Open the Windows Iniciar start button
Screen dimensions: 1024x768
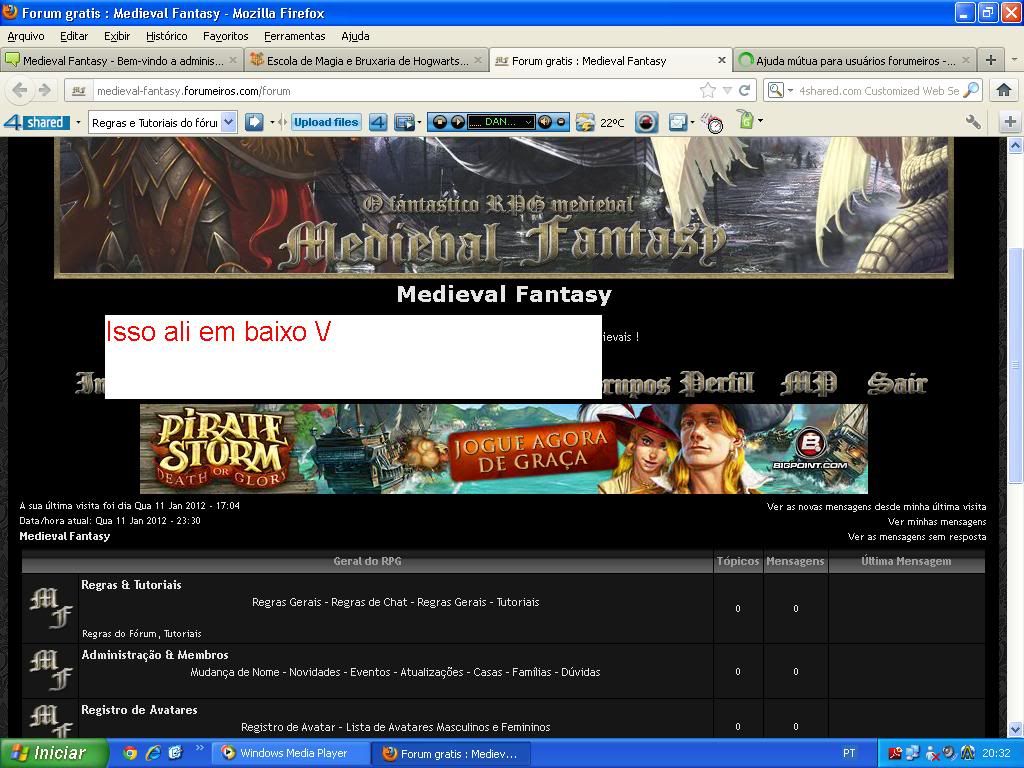(x=54, y=753)
